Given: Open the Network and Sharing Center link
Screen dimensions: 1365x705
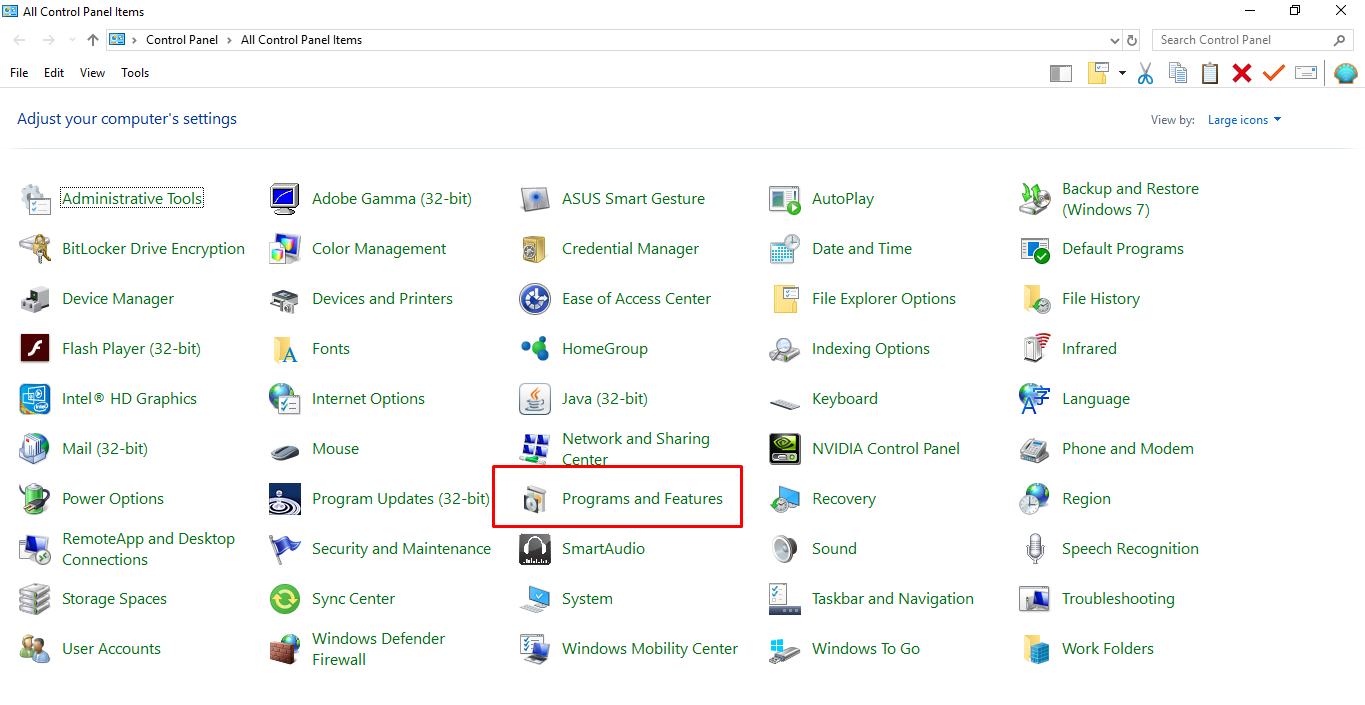Looking at the screenshot, I should 636,449.
